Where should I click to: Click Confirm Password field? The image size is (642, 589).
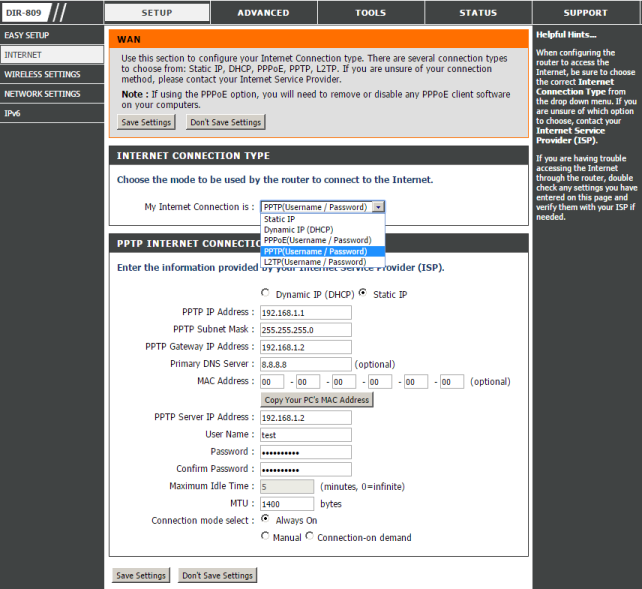tap(306, 469)
